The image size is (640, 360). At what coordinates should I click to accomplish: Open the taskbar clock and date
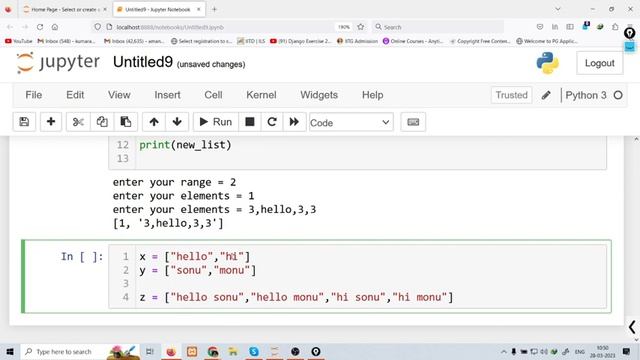point(602,351)
